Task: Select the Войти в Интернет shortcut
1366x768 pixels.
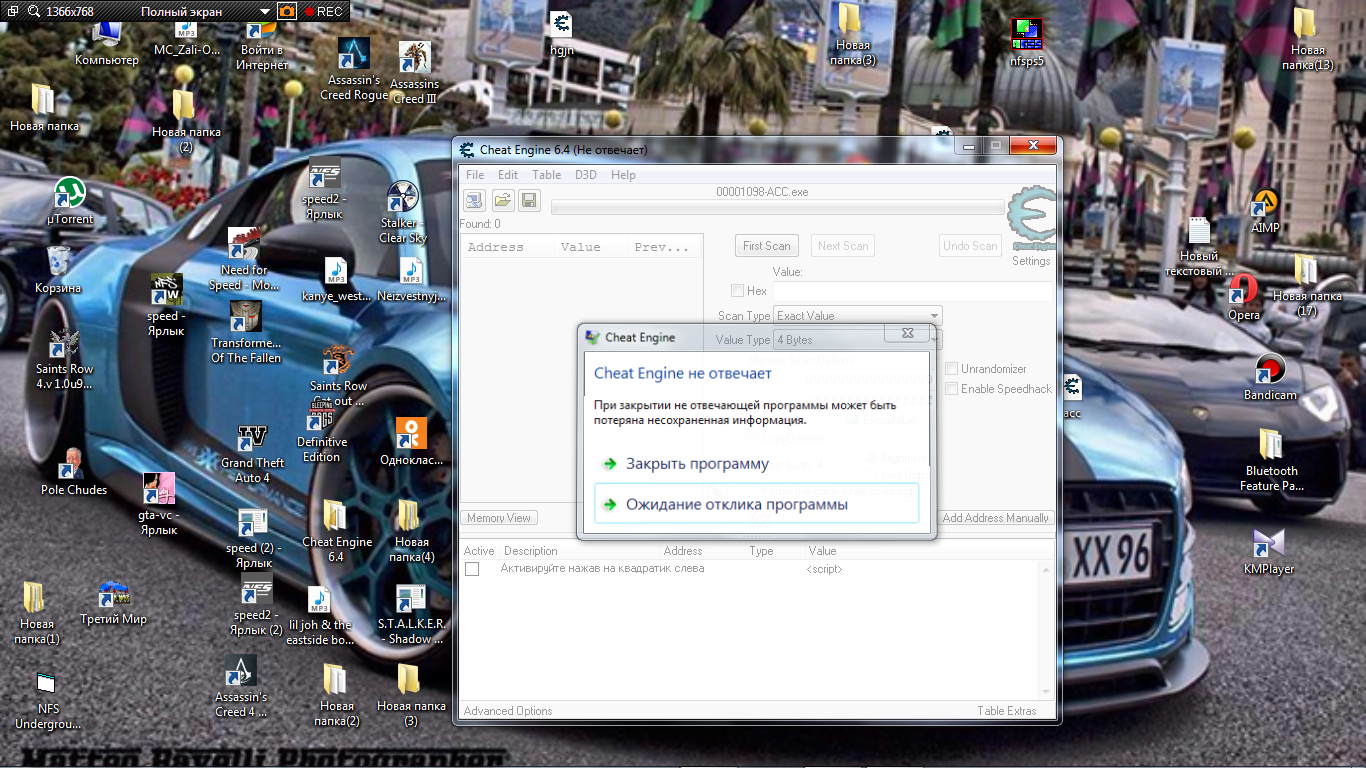Action: tap(262, 45)
